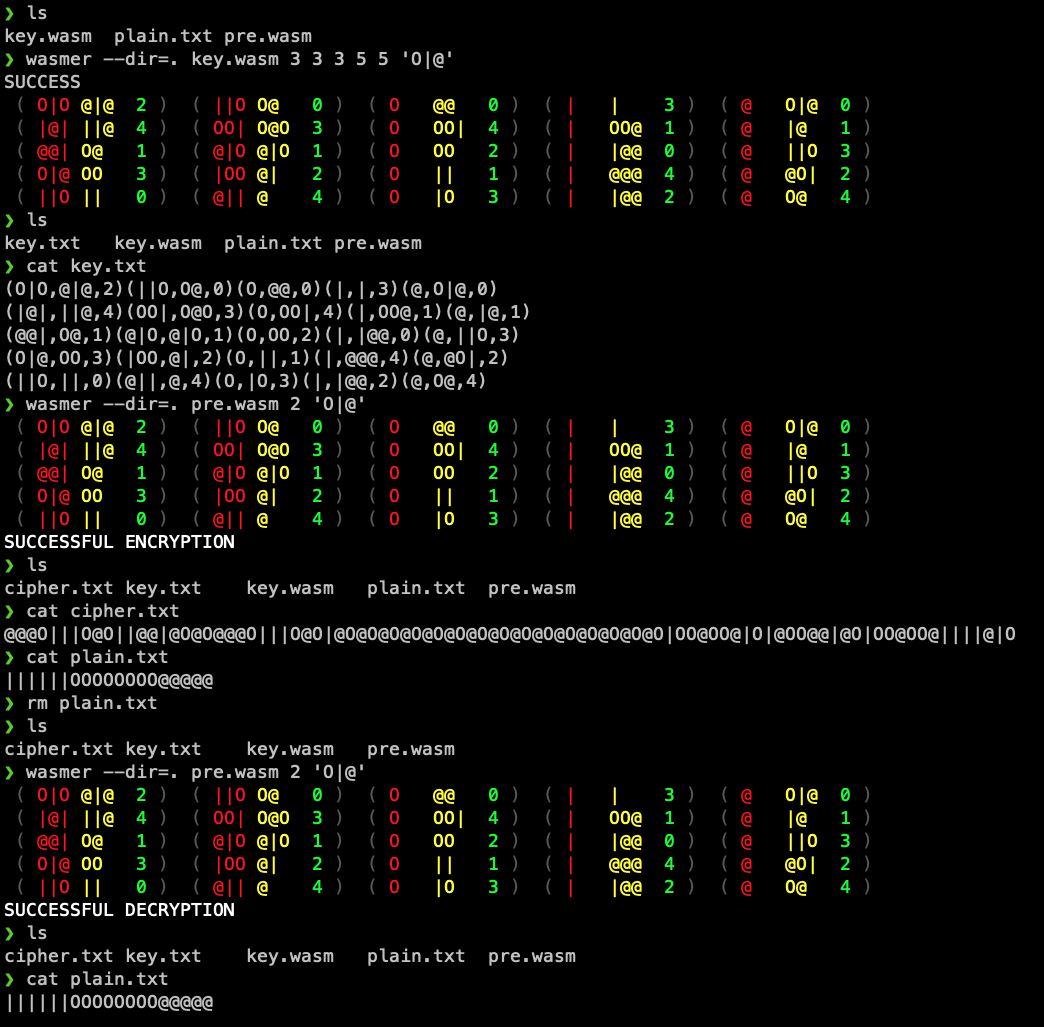
Task: Click the closing parenthesis after '0@ 4'
Action: pos(868,196)
